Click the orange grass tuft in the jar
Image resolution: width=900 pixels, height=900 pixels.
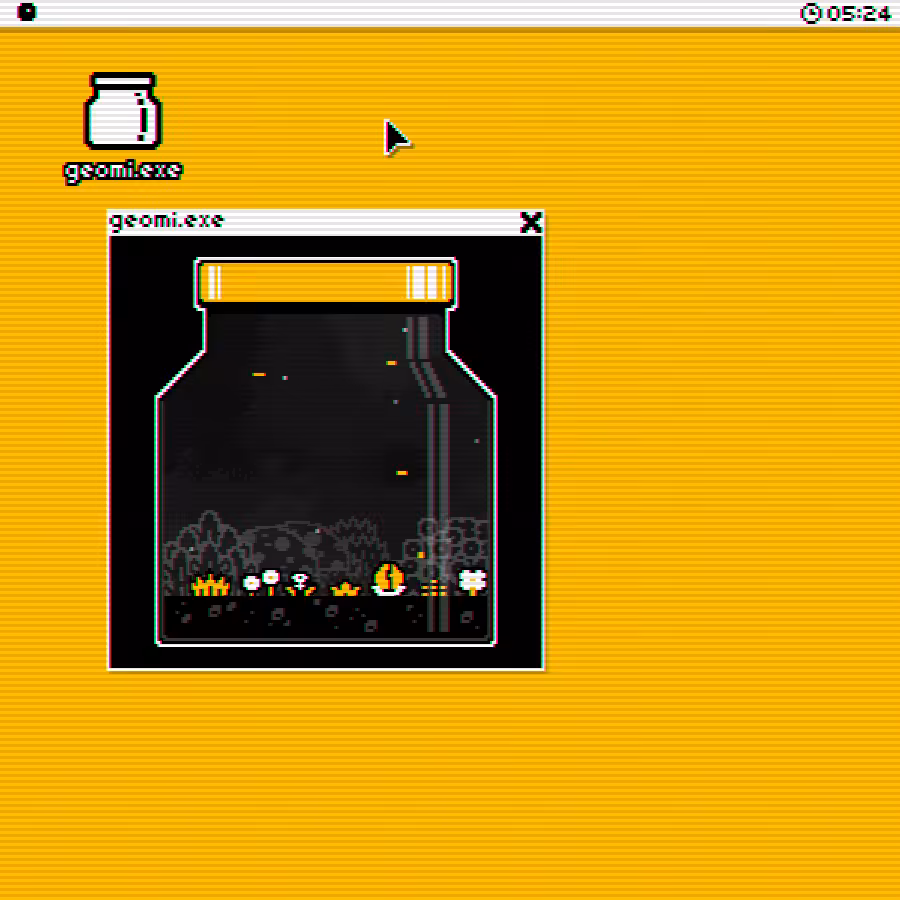coord(211,585)
